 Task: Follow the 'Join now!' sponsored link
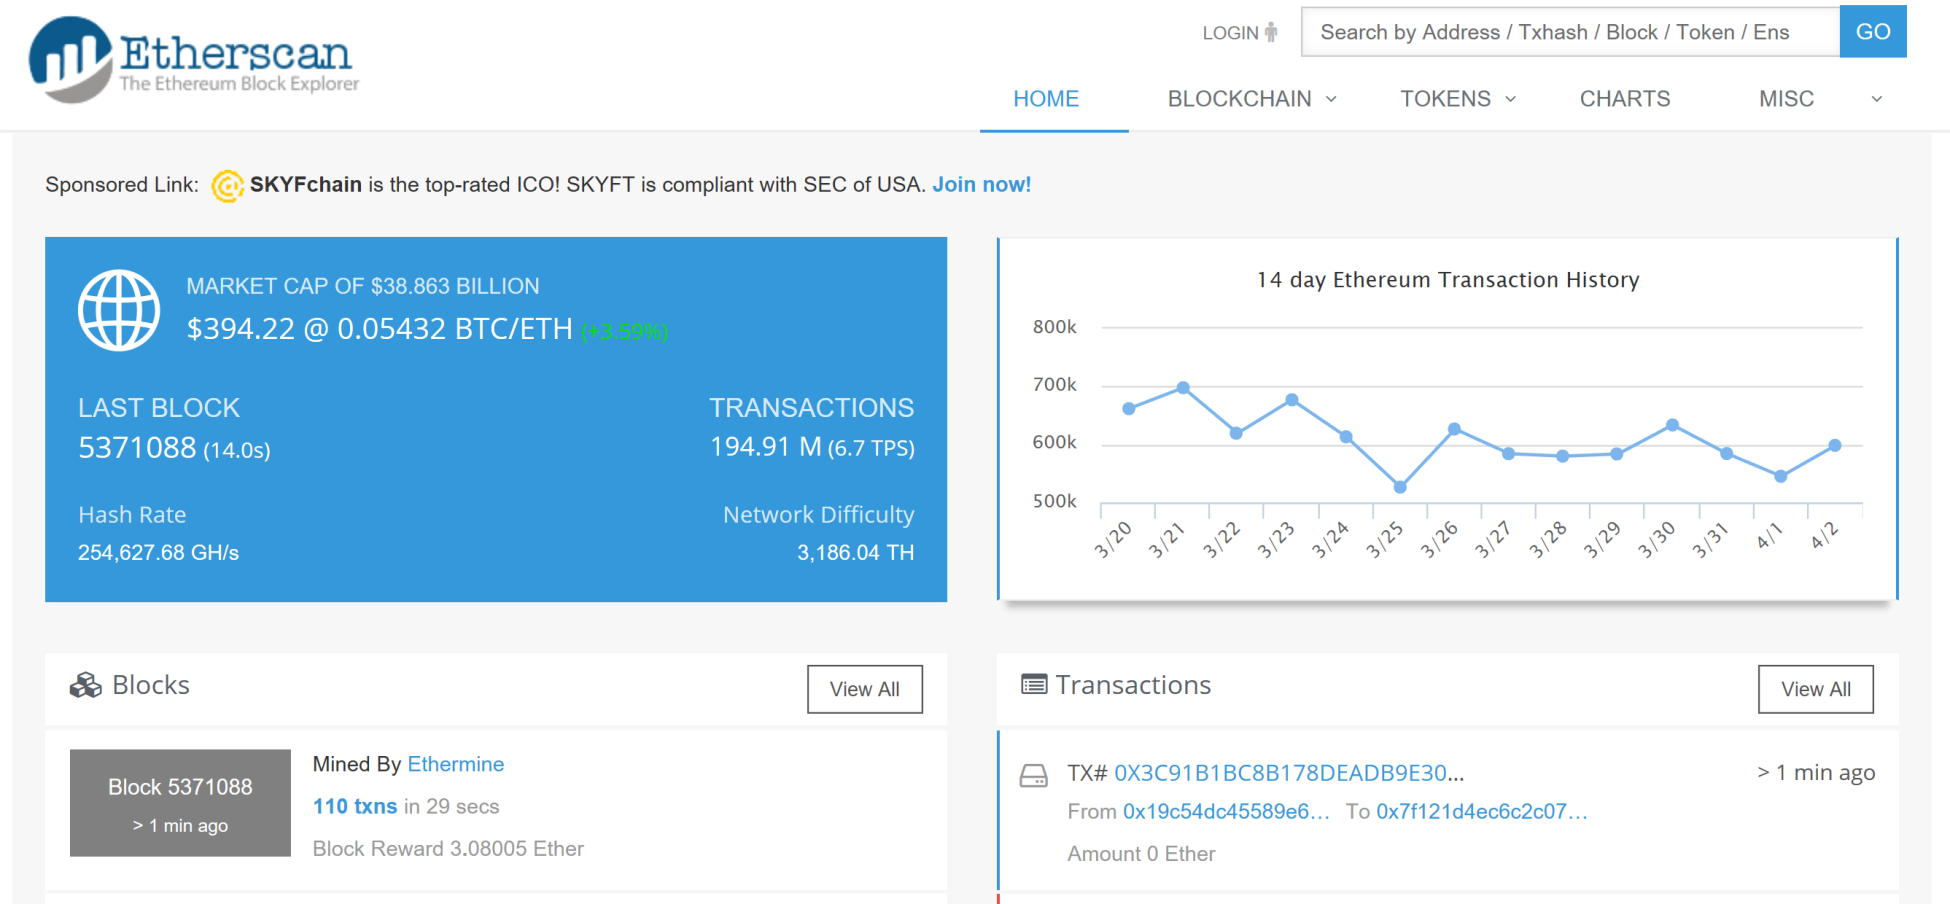981,185
